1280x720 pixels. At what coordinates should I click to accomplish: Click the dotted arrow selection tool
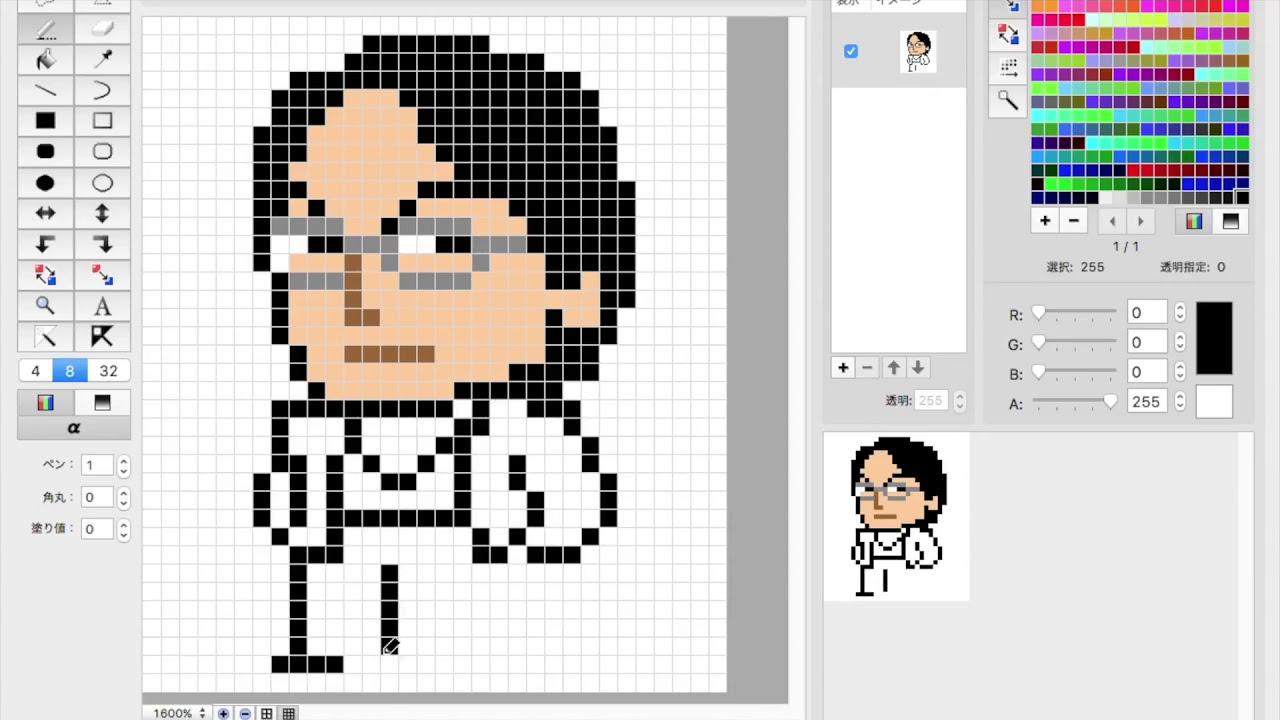click(x=45, y=337)
